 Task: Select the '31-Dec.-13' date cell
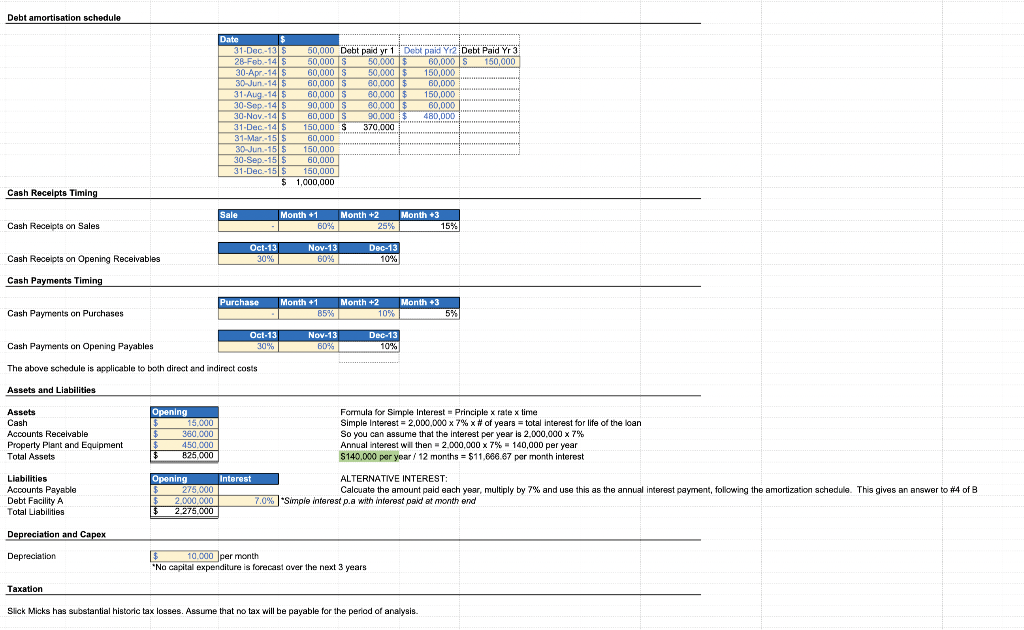(248, 50)
